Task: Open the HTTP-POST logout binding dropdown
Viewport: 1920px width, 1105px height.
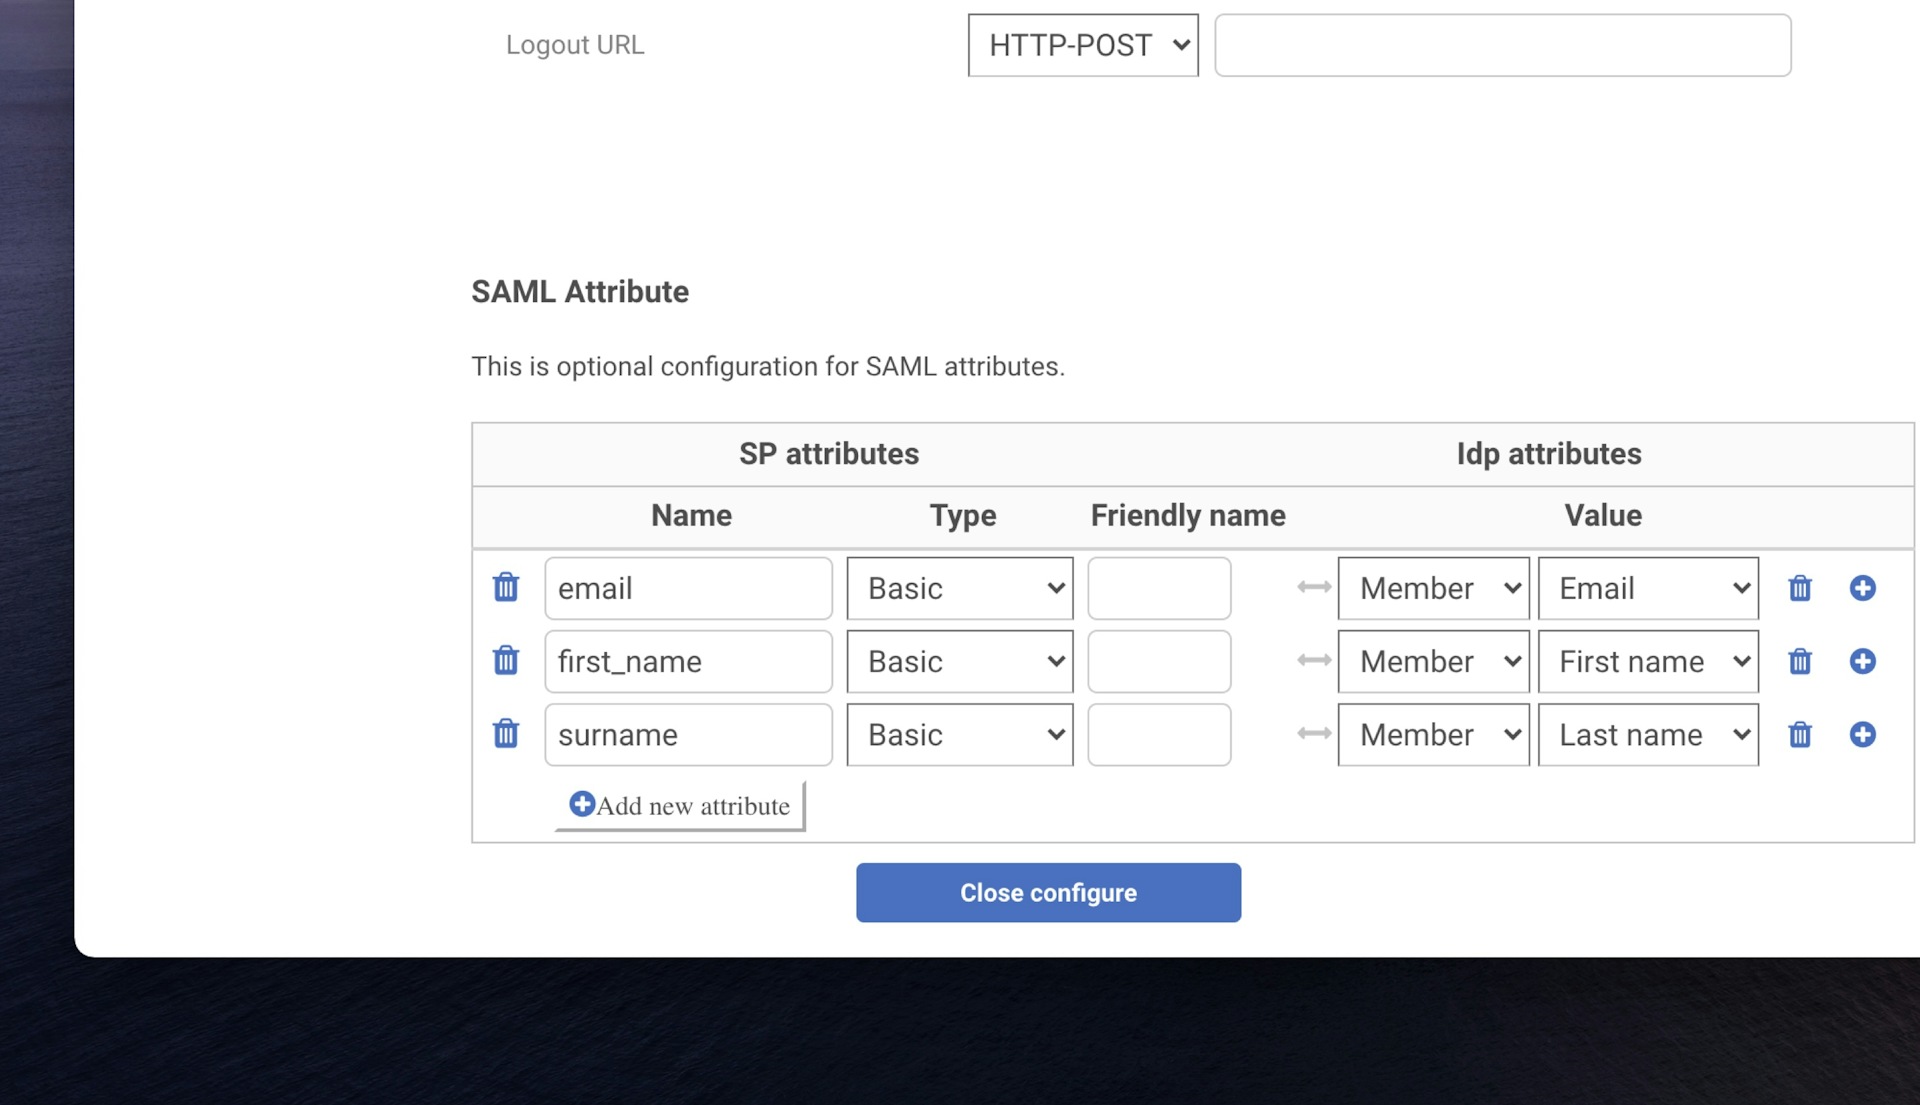Action: 1083,45
